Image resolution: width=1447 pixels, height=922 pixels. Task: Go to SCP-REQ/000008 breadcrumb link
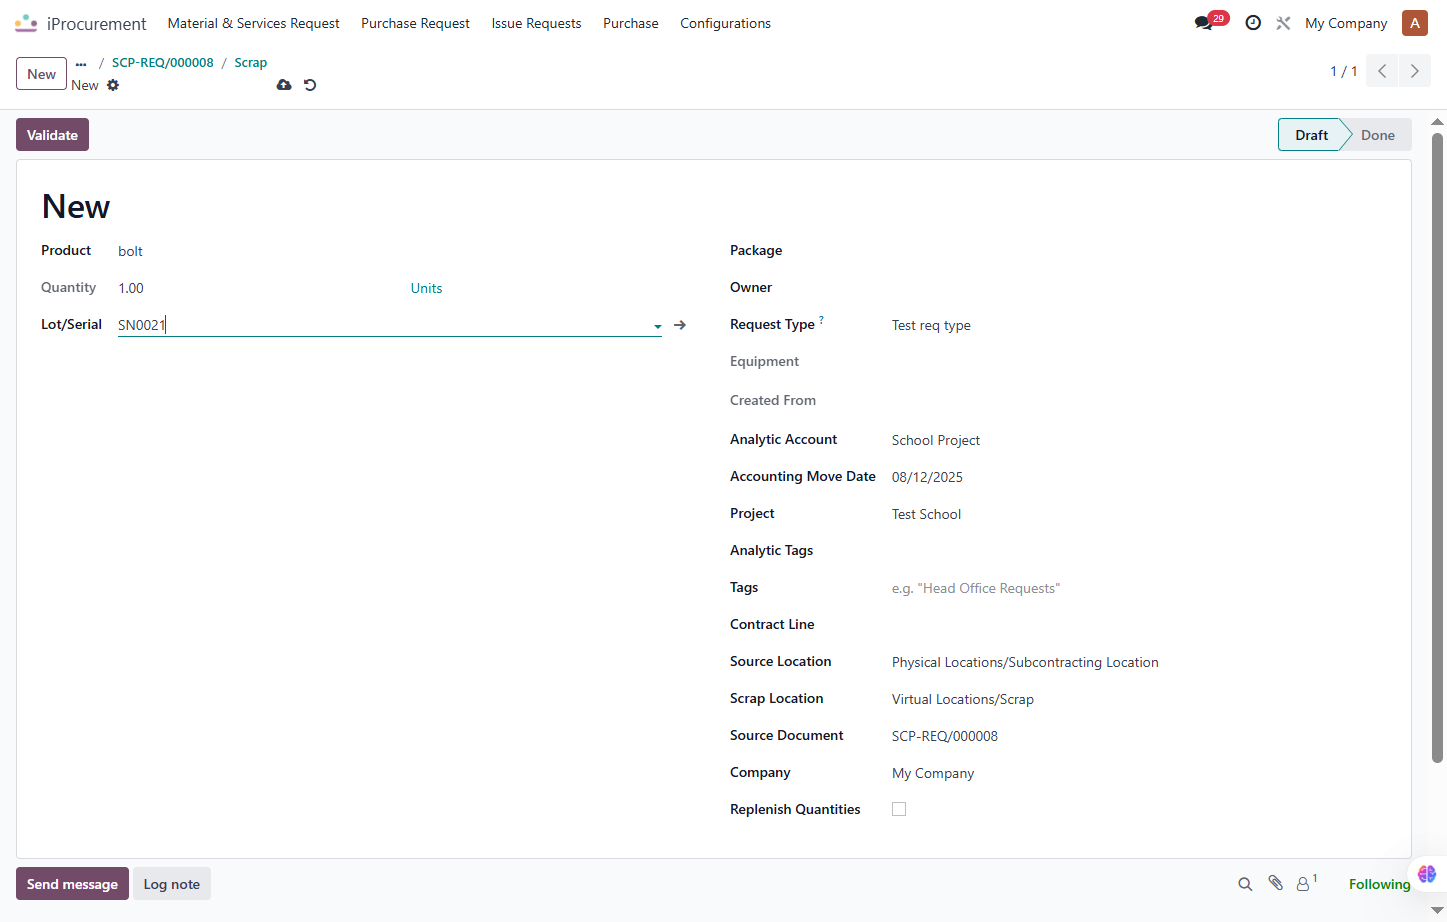click(163, 62)
